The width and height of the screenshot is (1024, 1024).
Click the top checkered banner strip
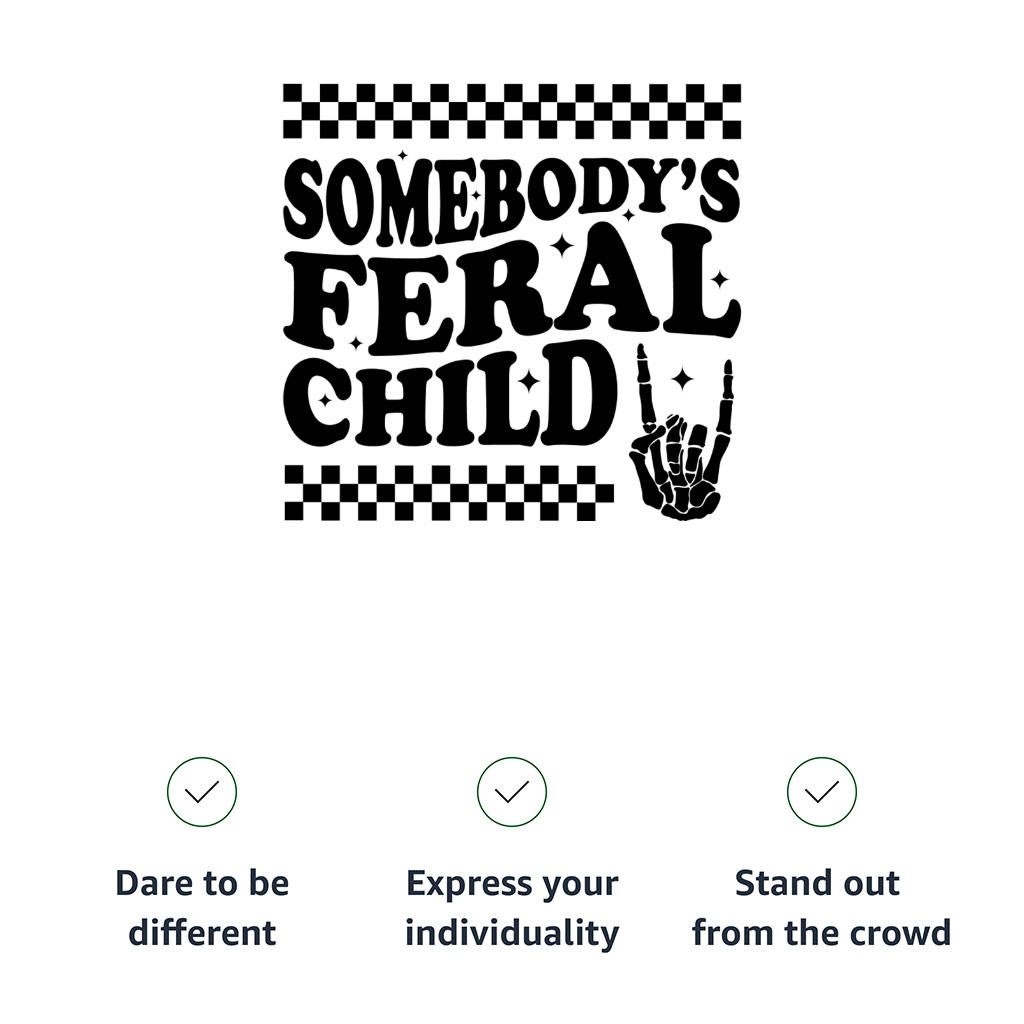pyautogui.click(x=512, y=111)
